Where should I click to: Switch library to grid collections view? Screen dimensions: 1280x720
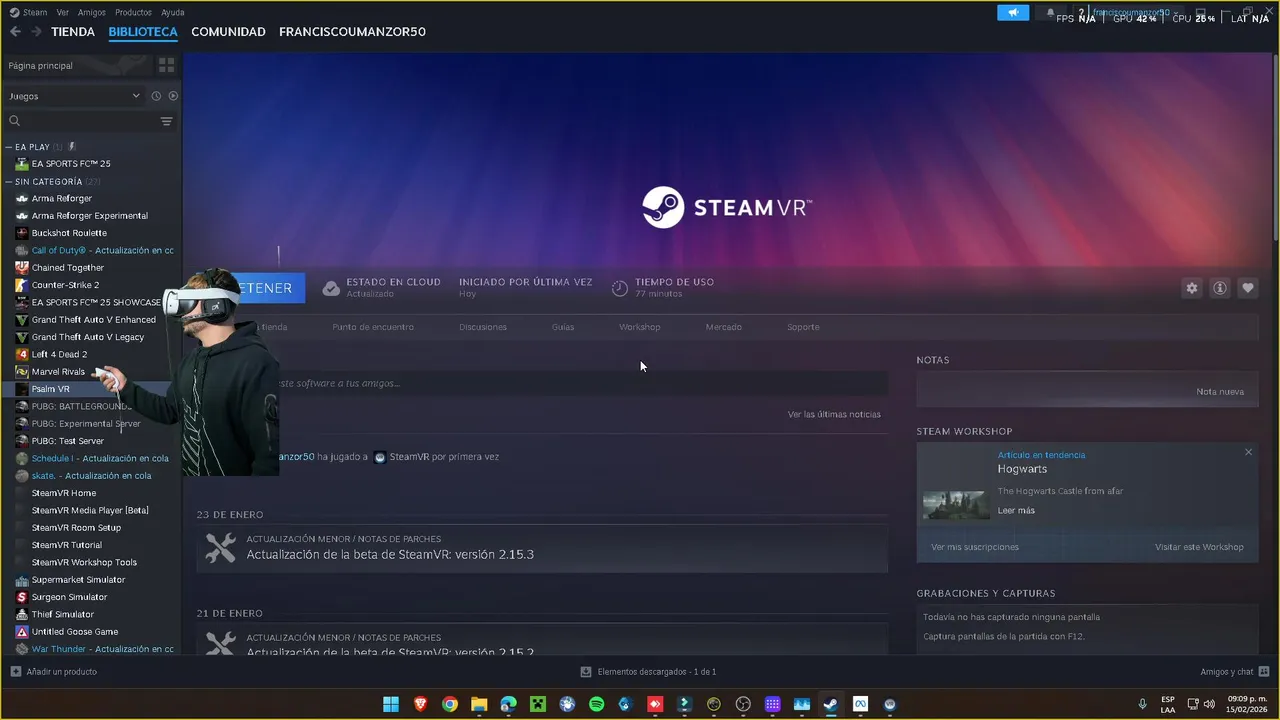click(166, 65)
